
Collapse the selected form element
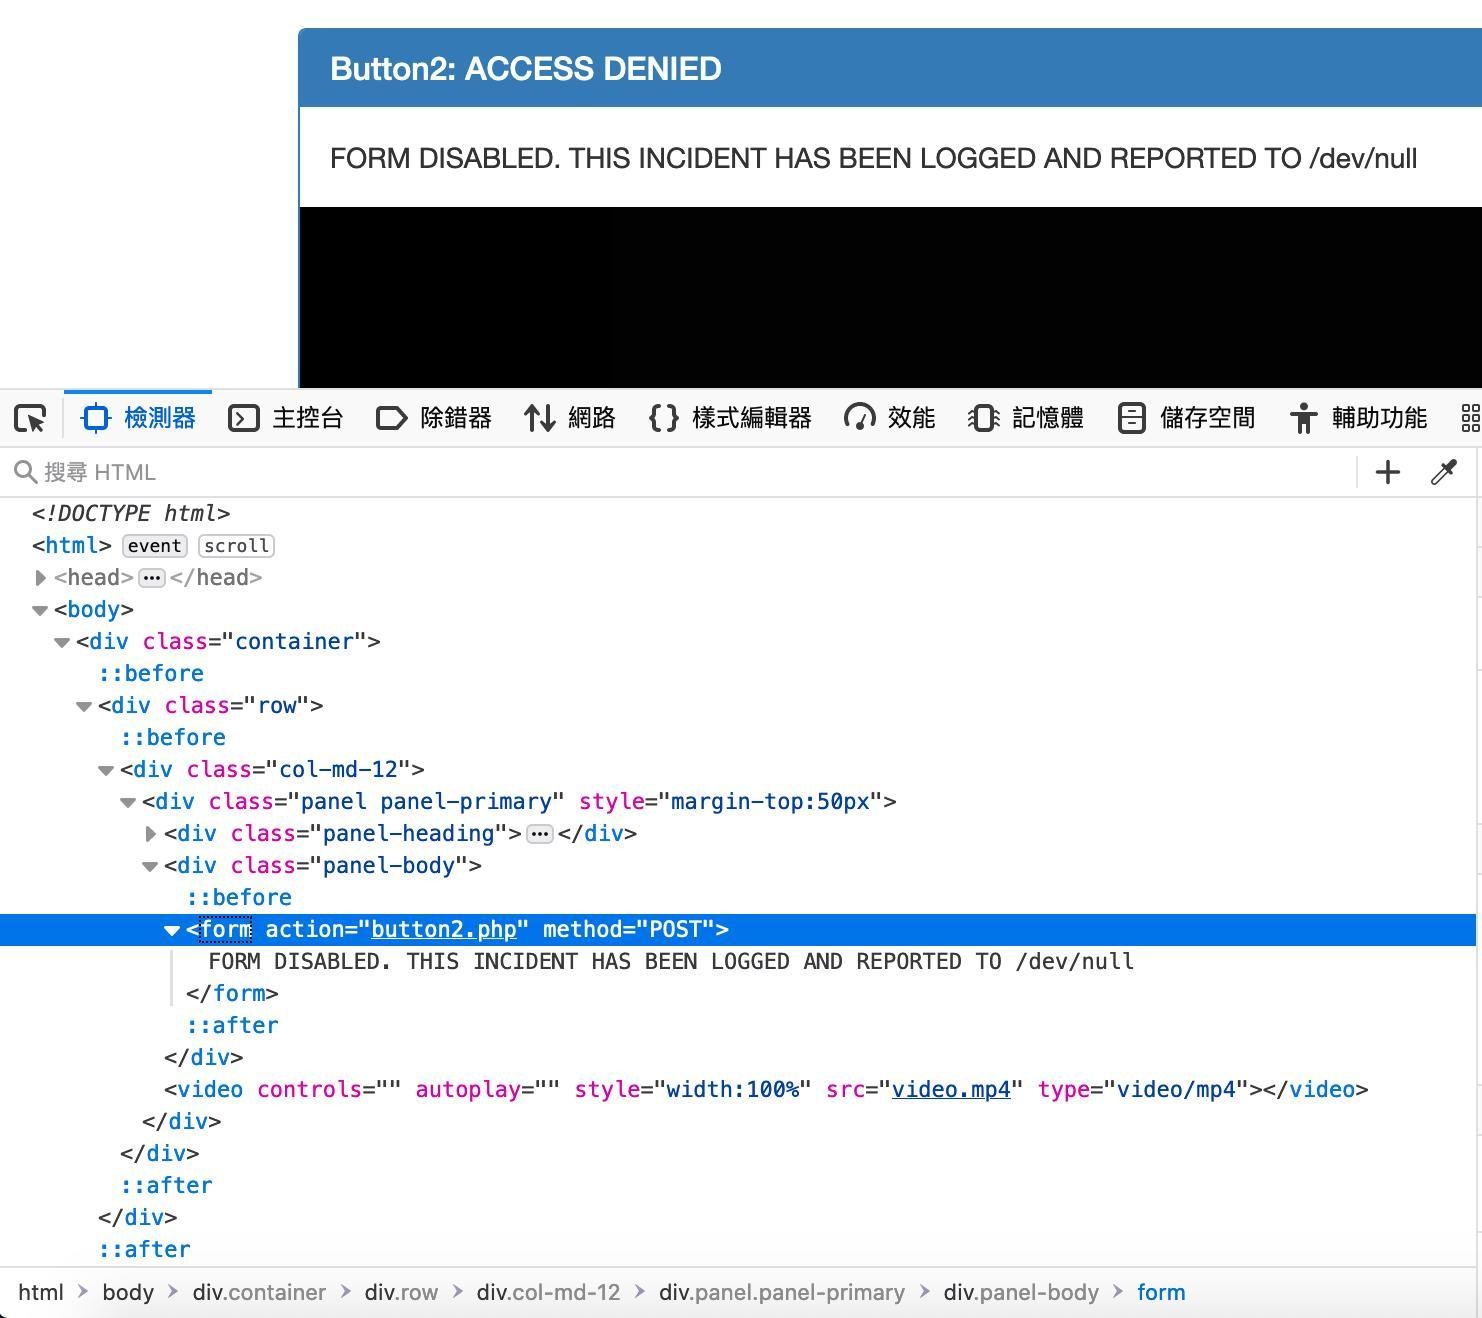click(171, 930)
